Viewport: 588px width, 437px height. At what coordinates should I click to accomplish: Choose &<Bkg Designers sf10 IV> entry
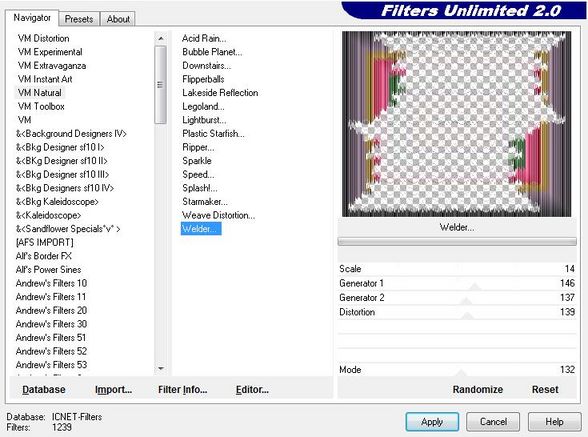[x=65, y=188]
